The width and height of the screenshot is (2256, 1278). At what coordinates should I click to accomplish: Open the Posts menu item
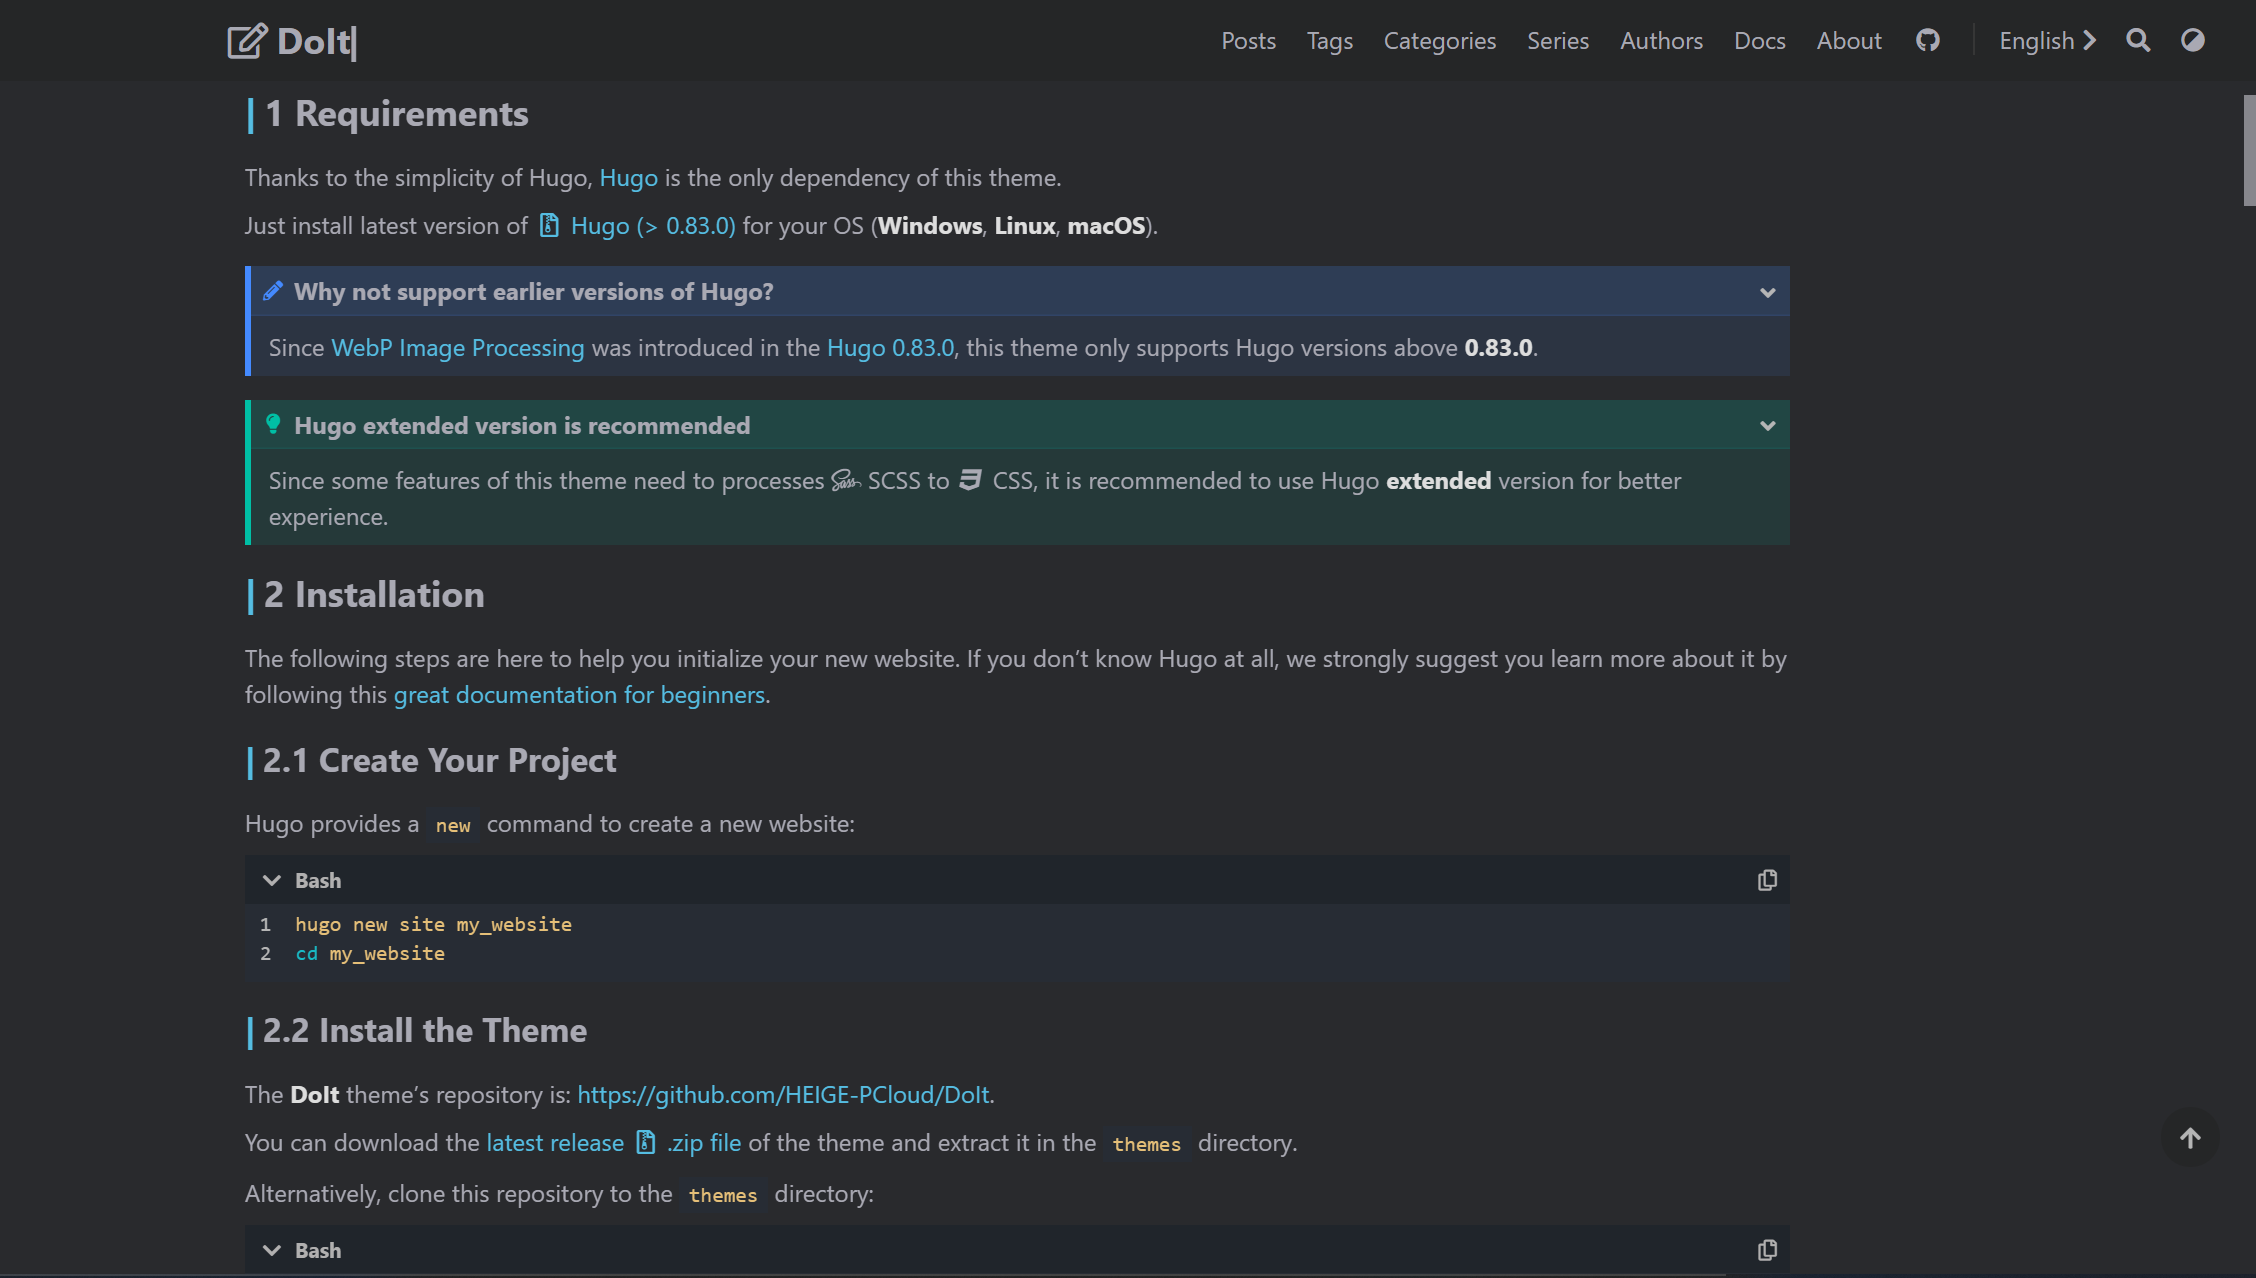pos(1248,40)
